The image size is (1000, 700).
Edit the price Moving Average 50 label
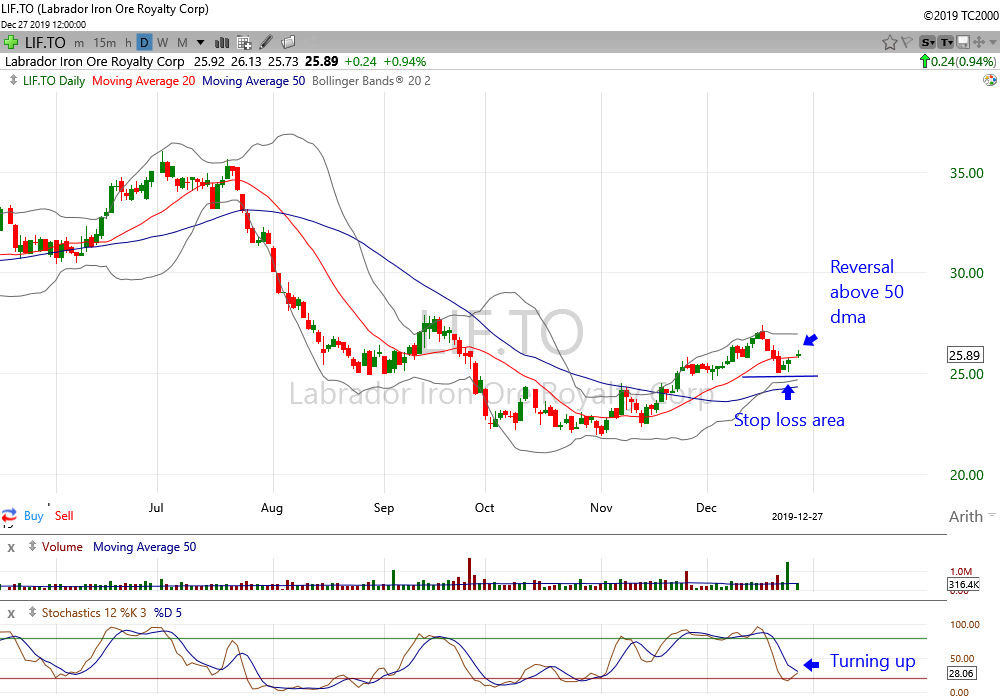253,80
